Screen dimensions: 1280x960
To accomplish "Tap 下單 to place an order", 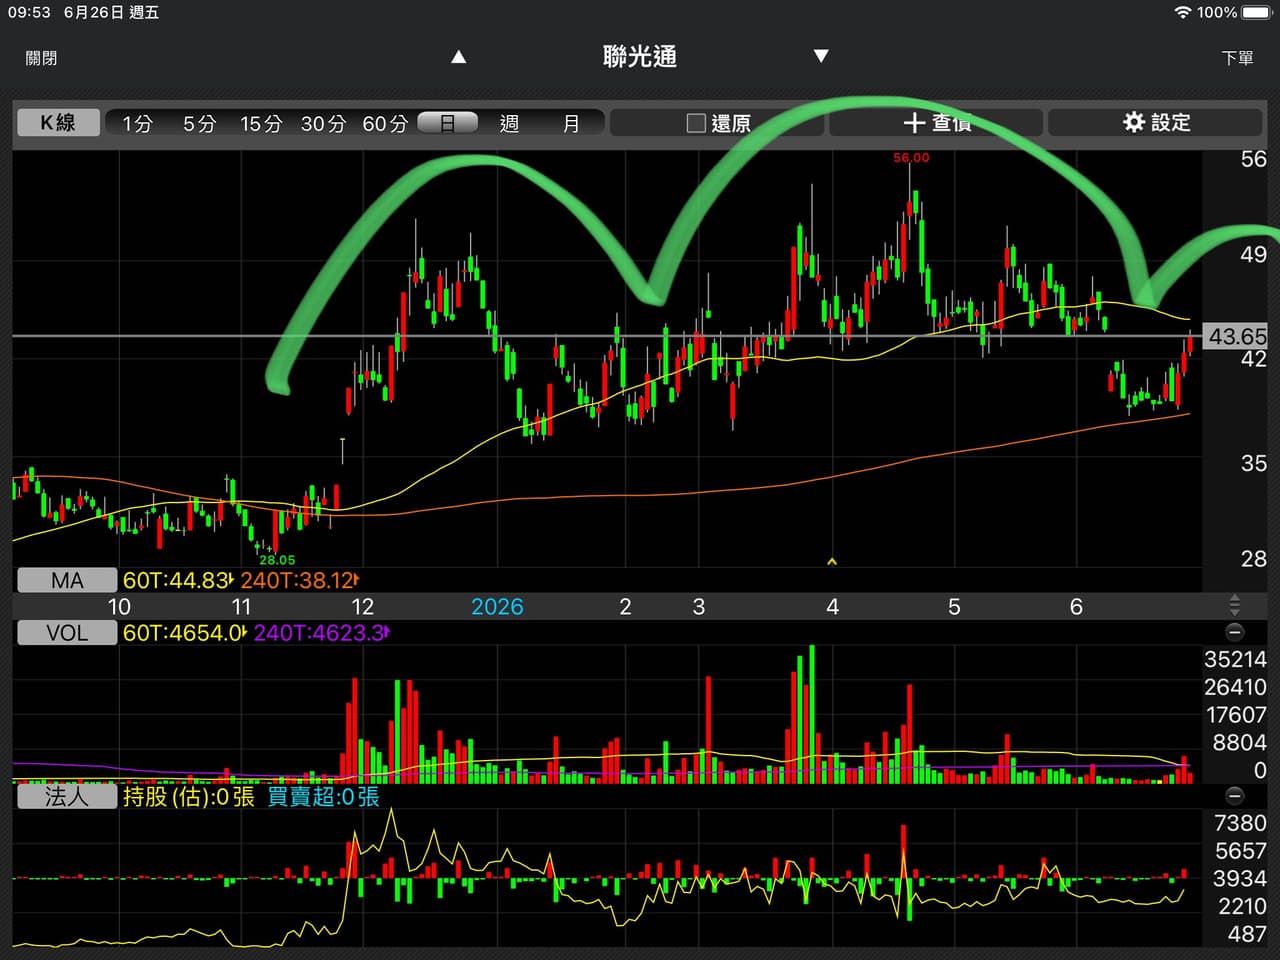I will pos(1237,58).
